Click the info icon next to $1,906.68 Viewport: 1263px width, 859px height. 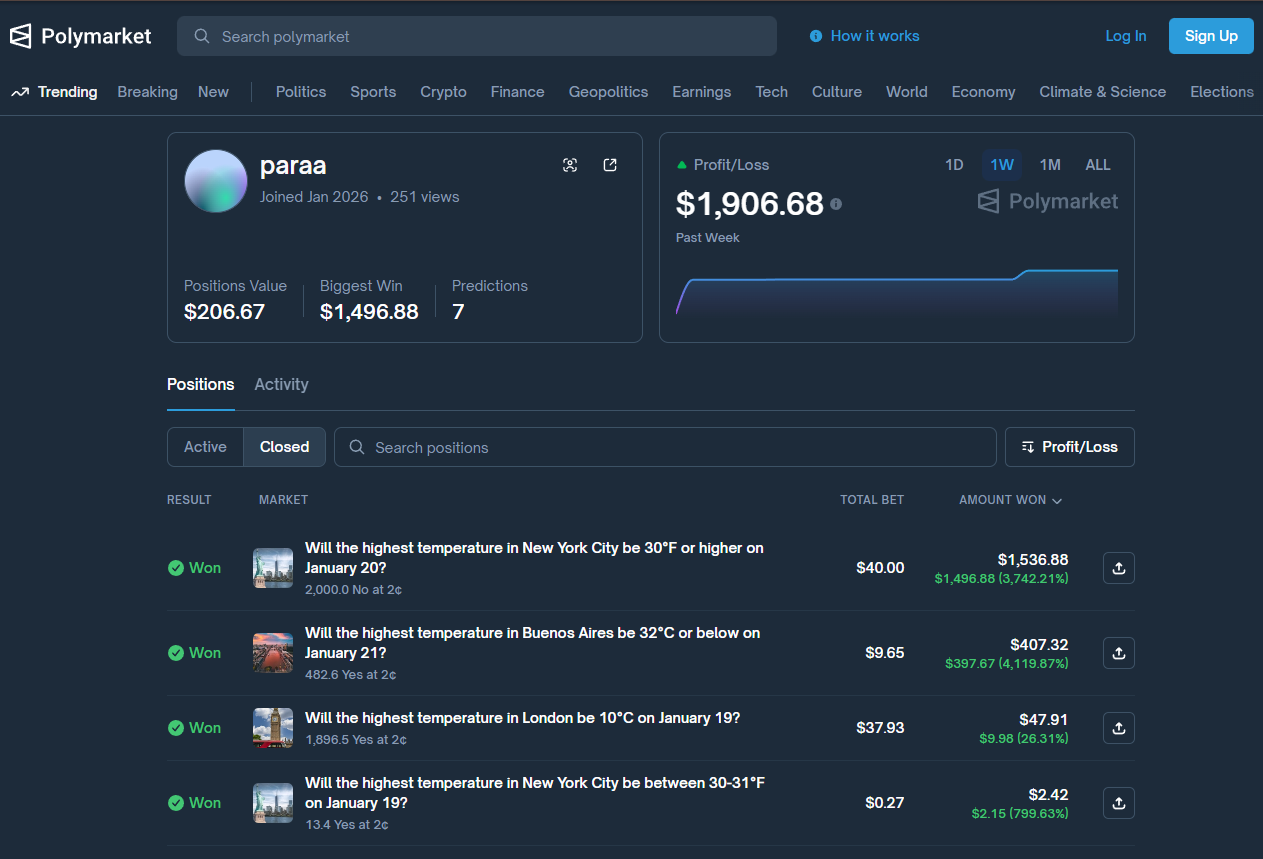(836, 204)
